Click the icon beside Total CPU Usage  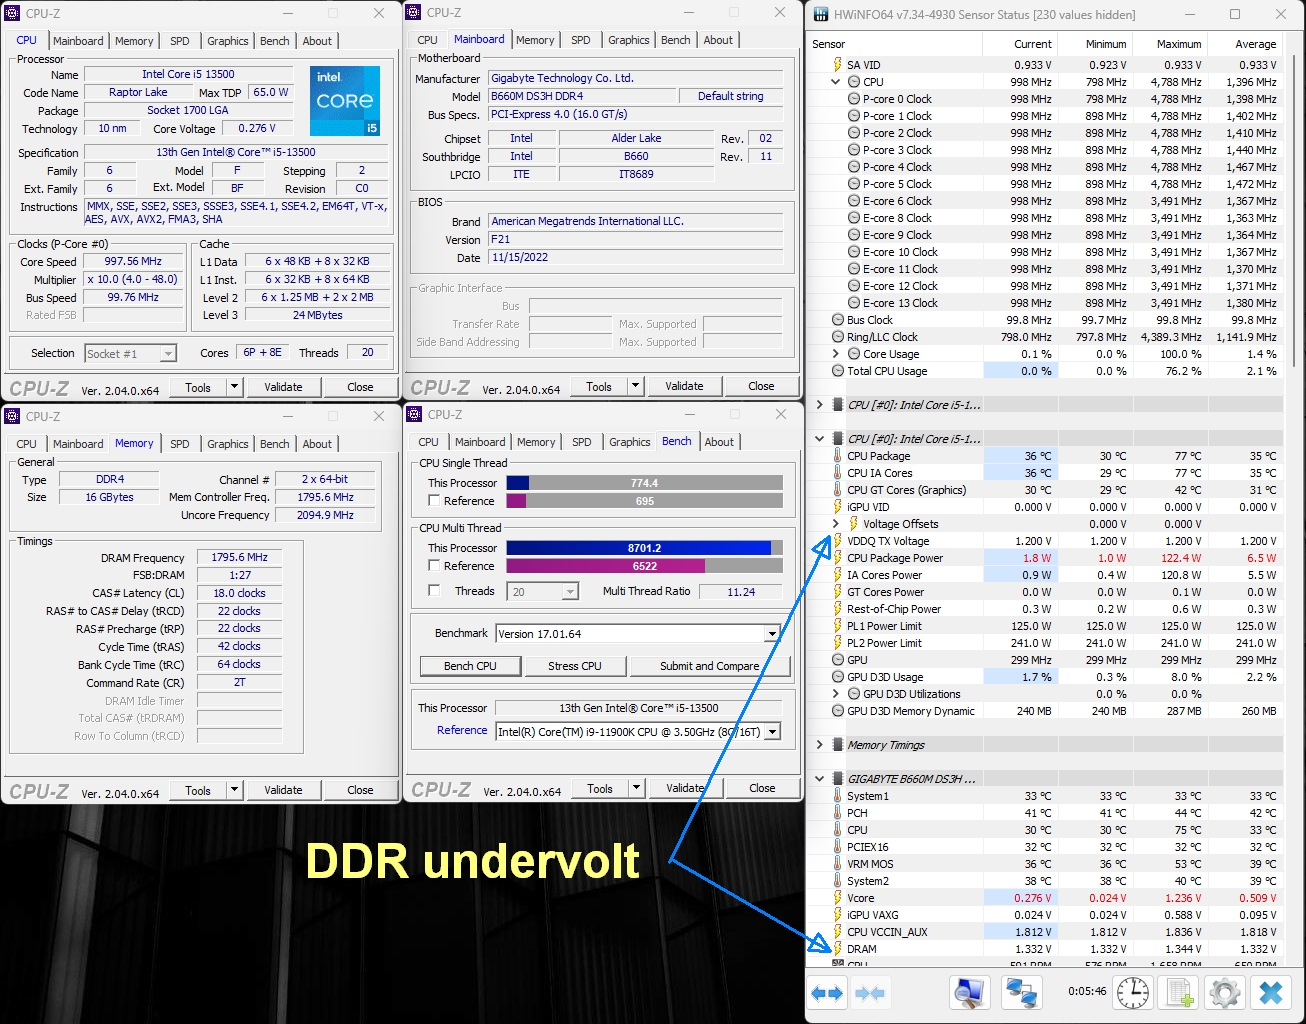pos(838,371)
